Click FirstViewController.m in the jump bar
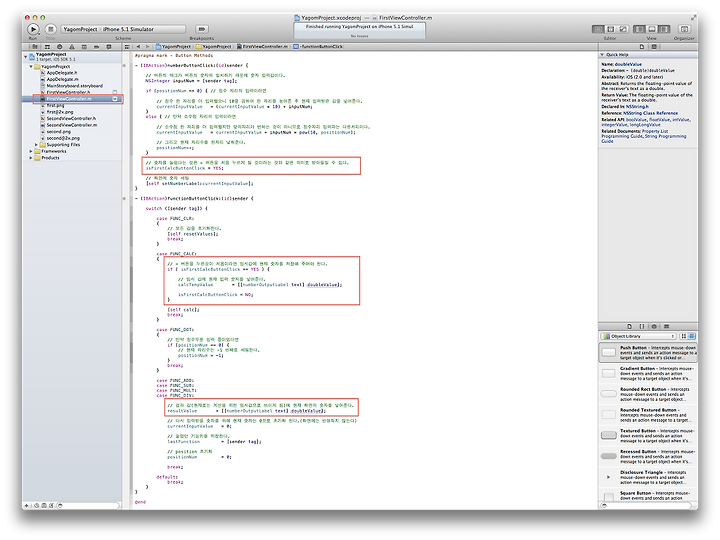The width and height of the screenshot is (720, 540). [x=262, y=46]
